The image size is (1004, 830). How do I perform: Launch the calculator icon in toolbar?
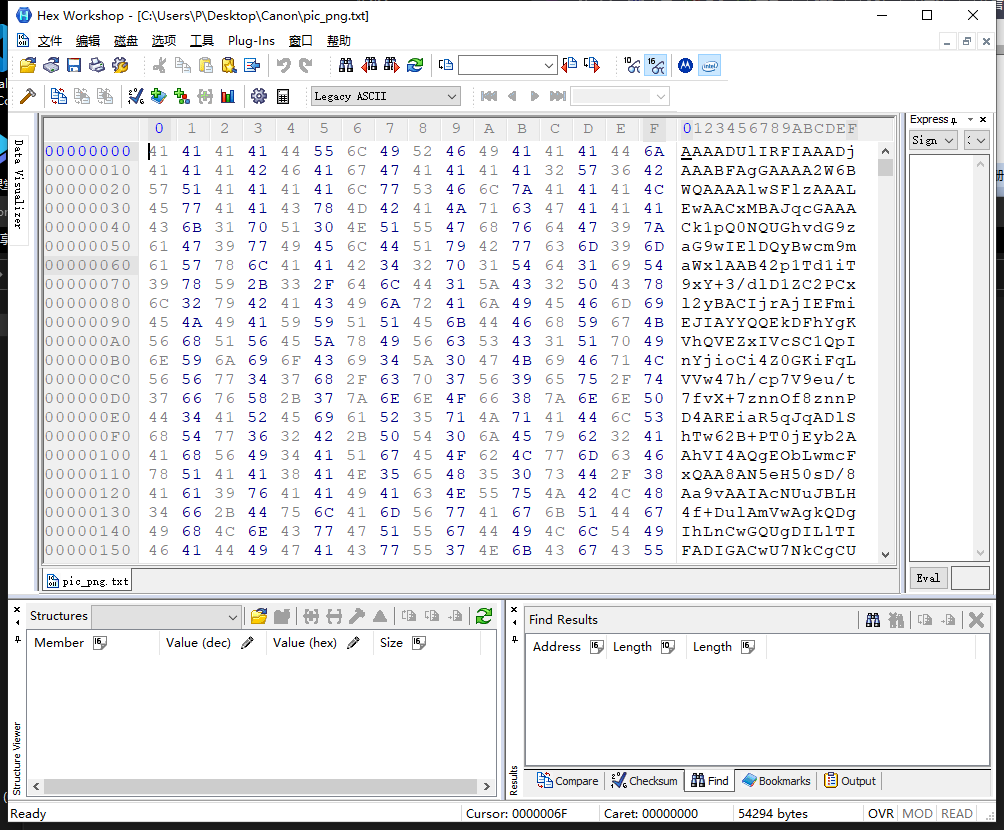tap(282, 96)
